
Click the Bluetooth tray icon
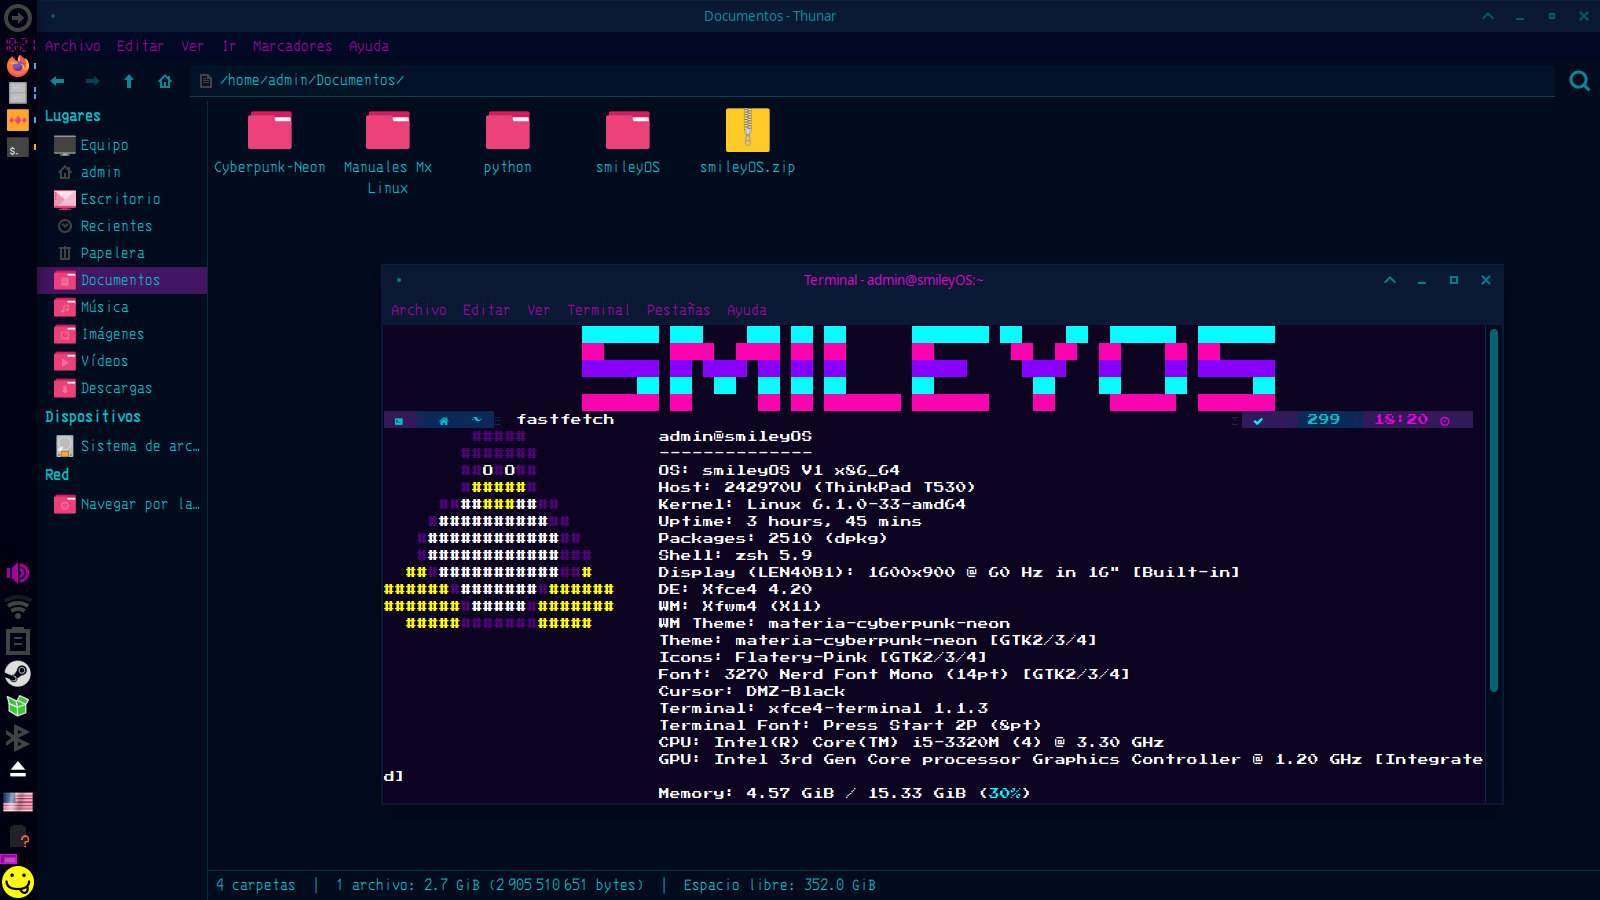(x=18, y=738)
